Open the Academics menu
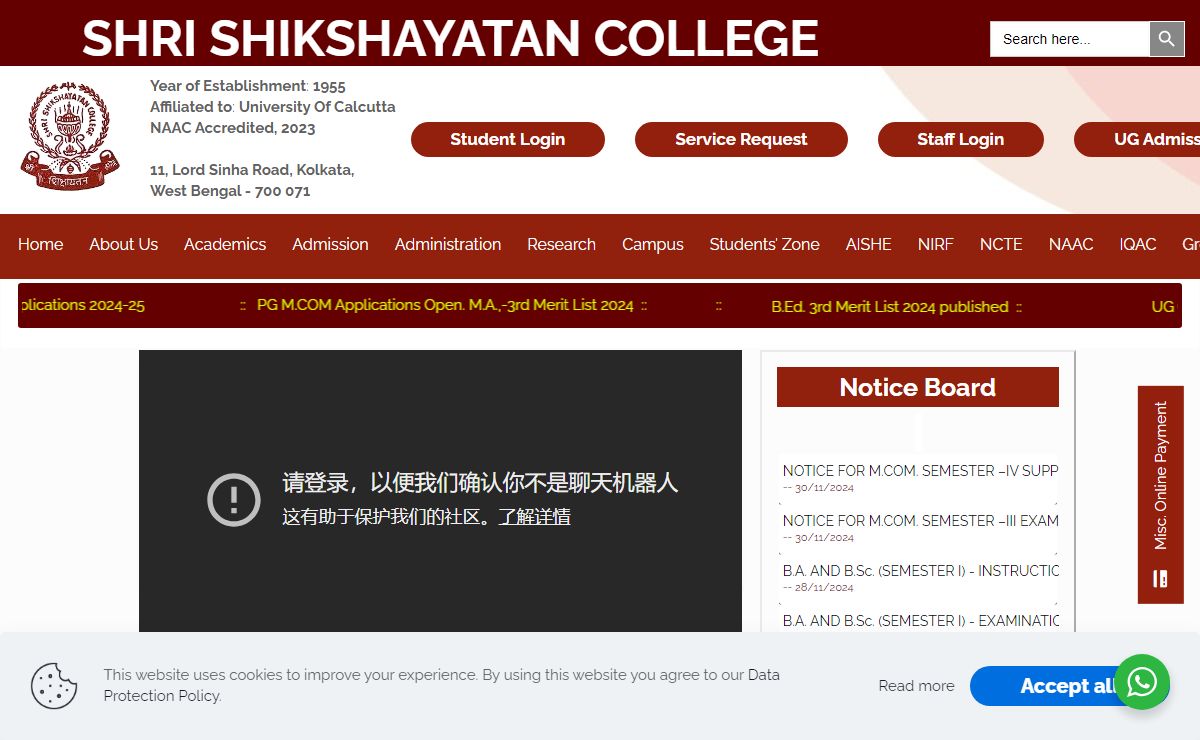Image resolution: width=1200 pixels, height=740 pixels. tap(225, 244)
